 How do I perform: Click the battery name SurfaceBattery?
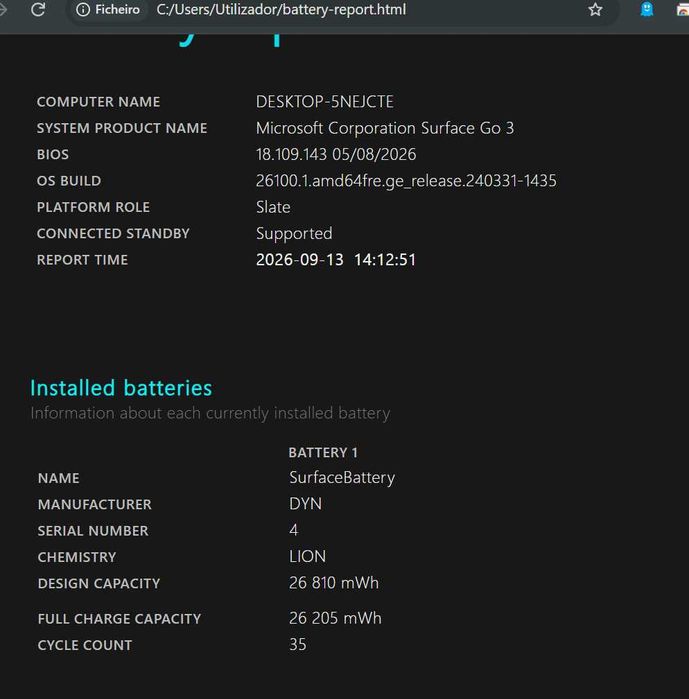click(342, 478)
